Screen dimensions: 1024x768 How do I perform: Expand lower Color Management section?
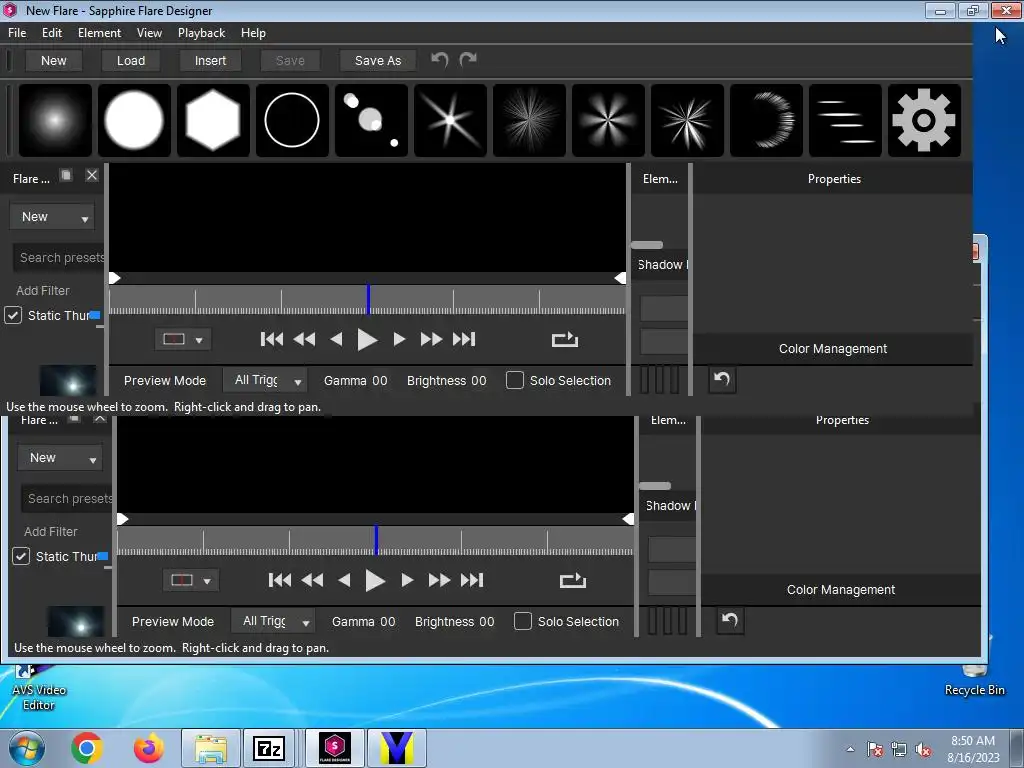click(x=840, y=590)
